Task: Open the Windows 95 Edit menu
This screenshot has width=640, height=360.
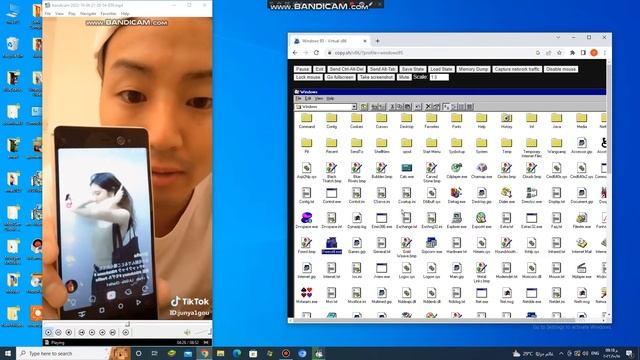Action: click(308, 99)
